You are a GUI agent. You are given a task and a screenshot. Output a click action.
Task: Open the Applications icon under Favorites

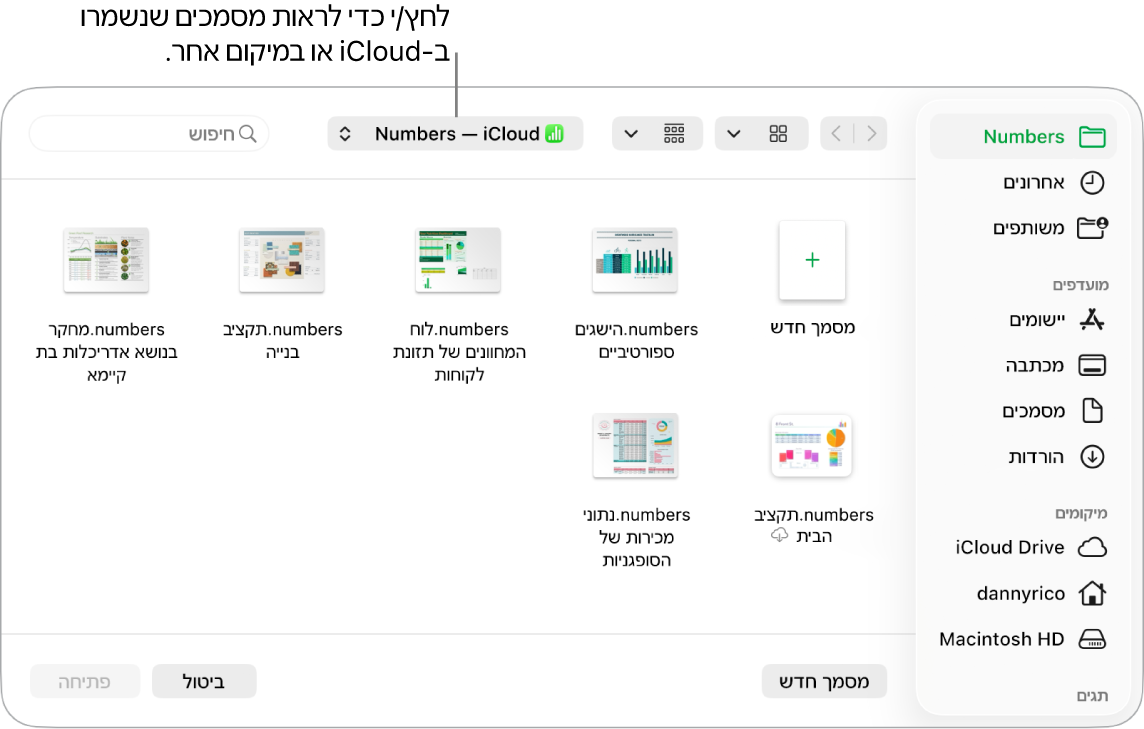tap(1092, 320)
